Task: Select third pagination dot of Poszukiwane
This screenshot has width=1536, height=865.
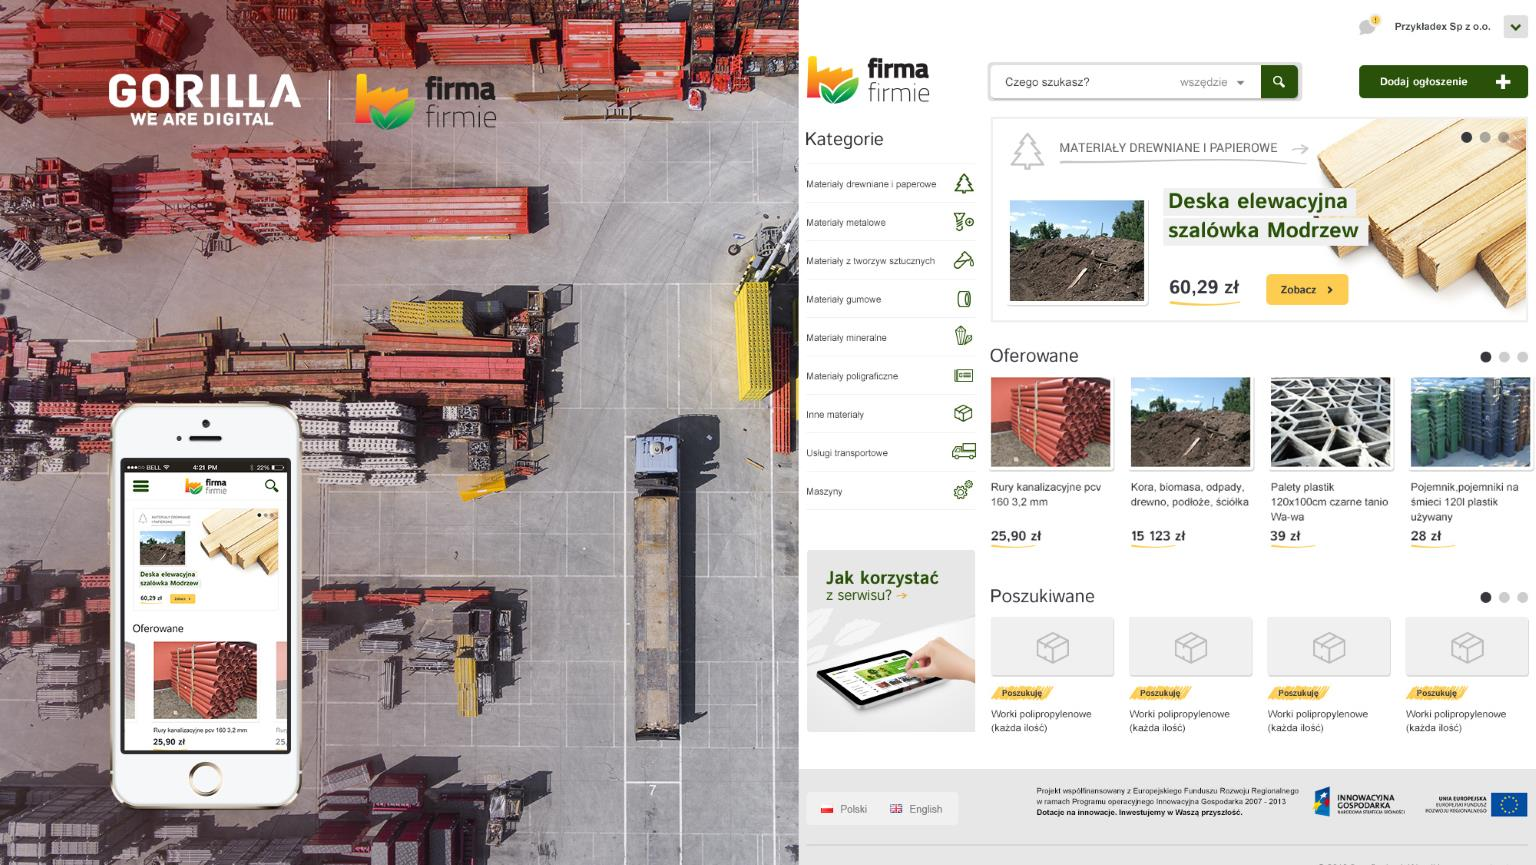Action: click(x=1522, y=597)
